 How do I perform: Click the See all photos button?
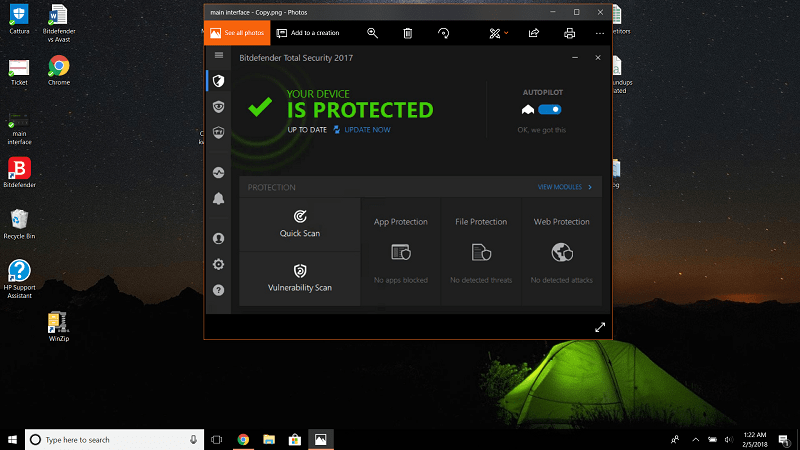[237, 33]
